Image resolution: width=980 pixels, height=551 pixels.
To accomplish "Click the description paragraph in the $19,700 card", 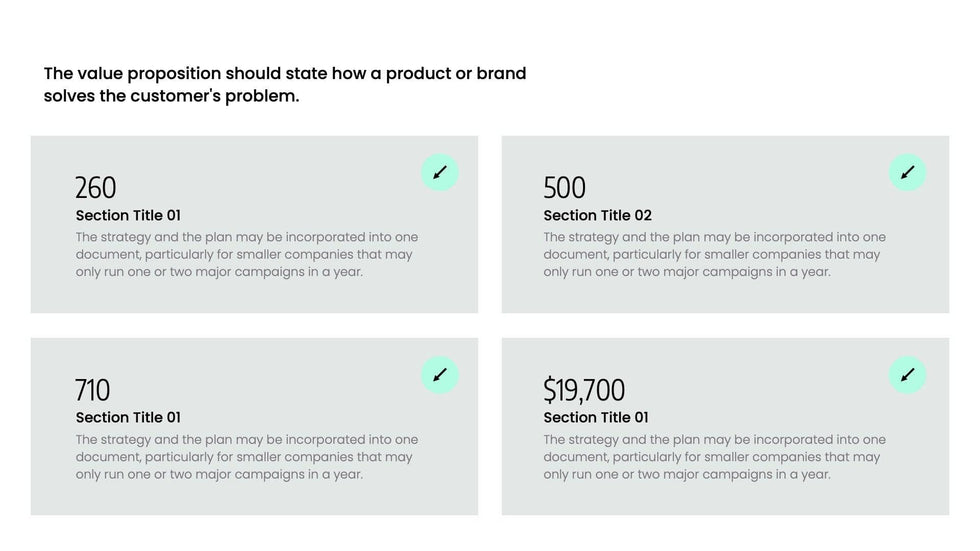I will coord(714,456).
